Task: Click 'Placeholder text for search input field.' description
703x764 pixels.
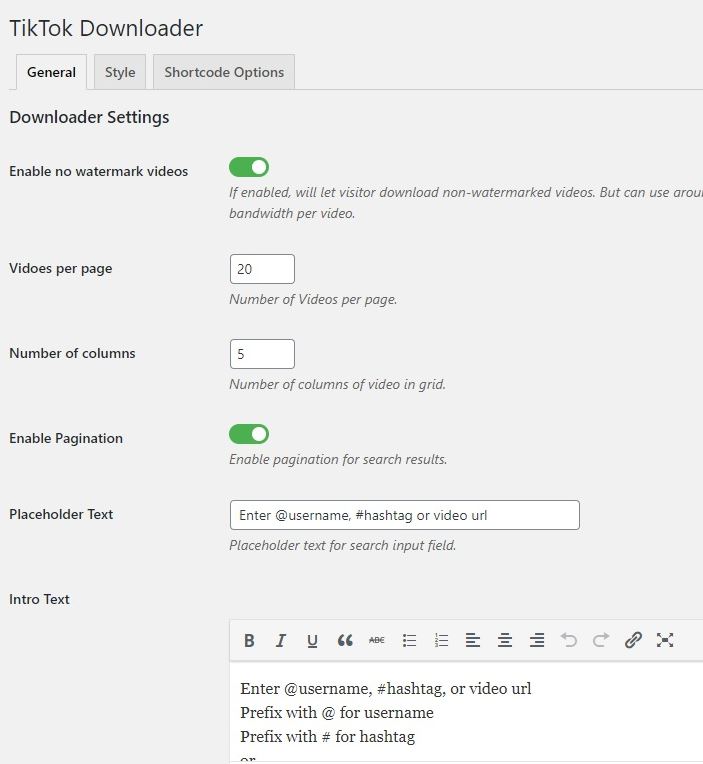Action: [342, 545]
